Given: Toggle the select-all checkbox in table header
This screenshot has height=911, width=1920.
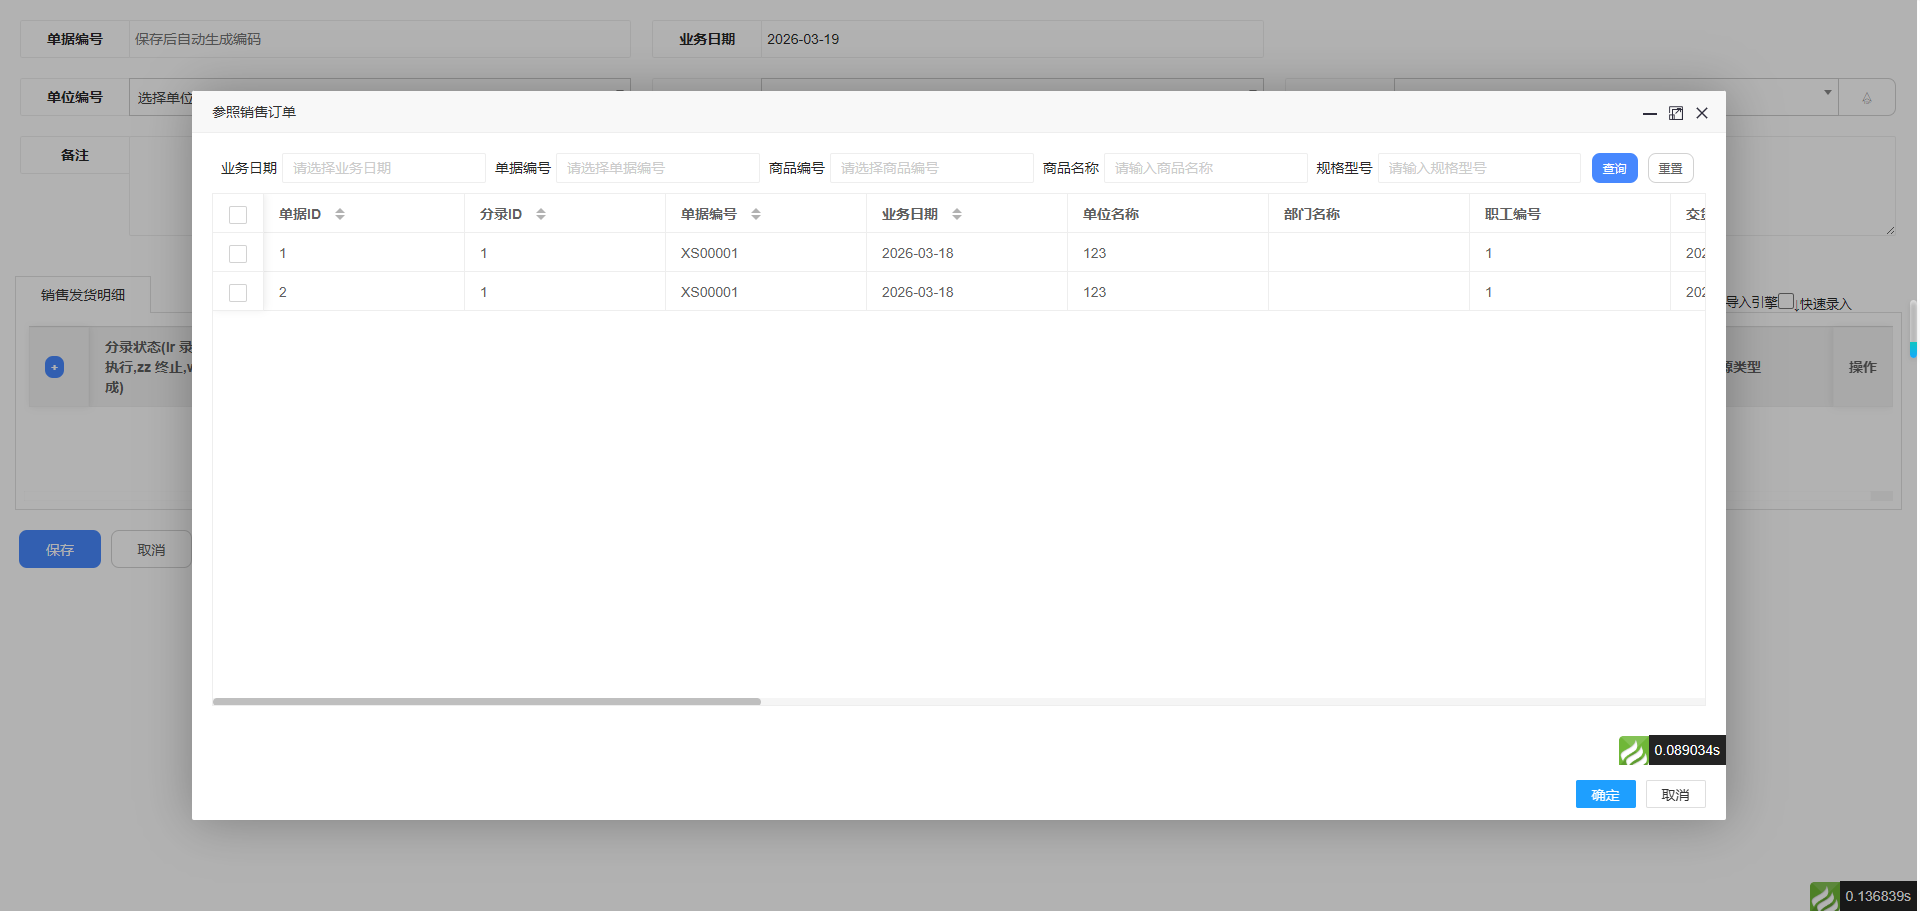Looking at the screenshot, I should 238,215.
